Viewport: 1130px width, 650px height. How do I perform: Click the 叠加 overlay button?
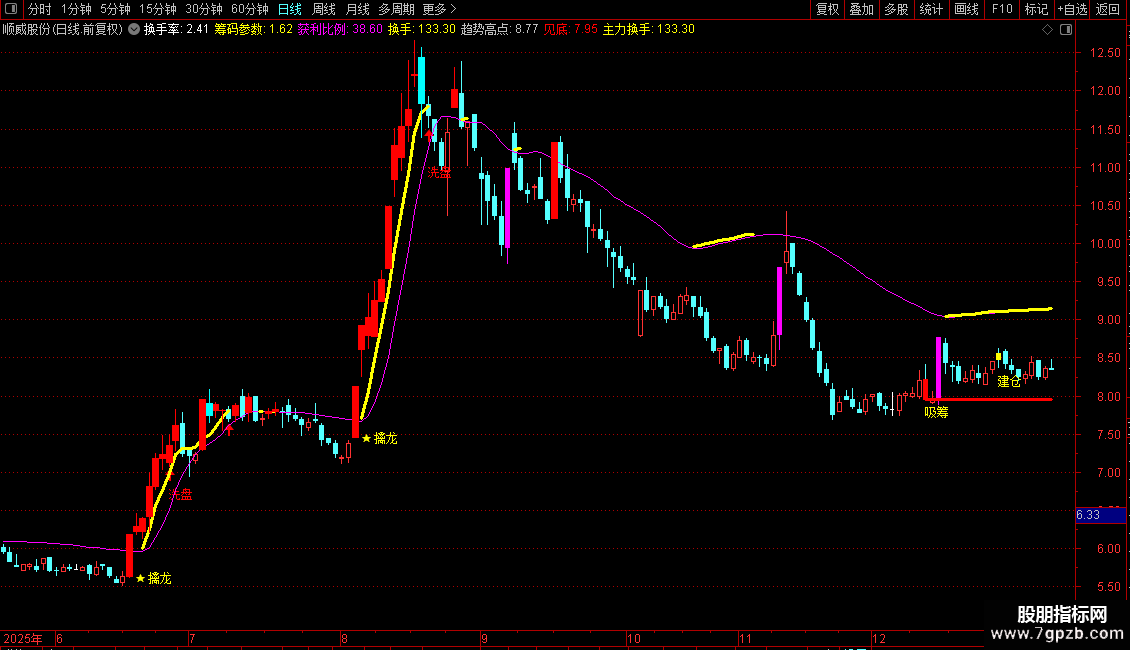click(x=861, y=9)
